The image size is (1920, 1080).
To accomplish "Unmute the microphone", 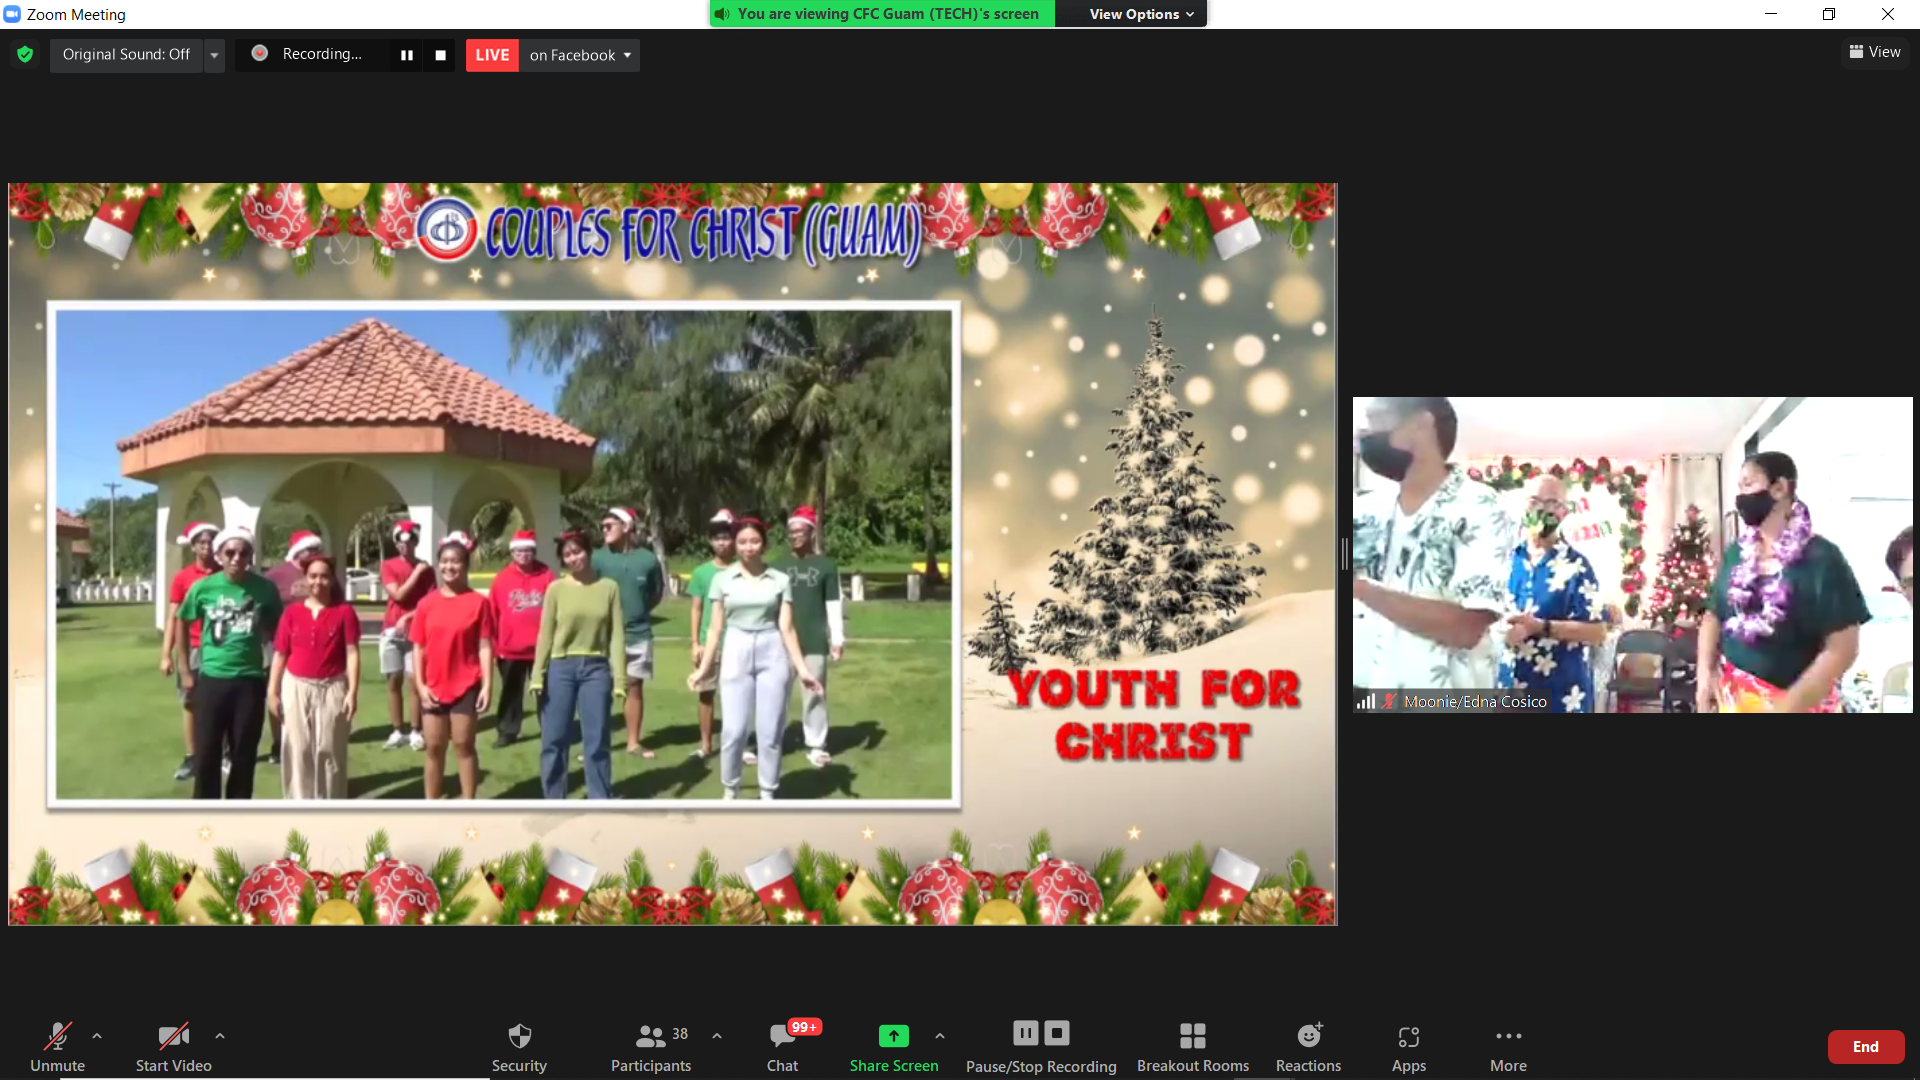I will (x=57, y=1046).
